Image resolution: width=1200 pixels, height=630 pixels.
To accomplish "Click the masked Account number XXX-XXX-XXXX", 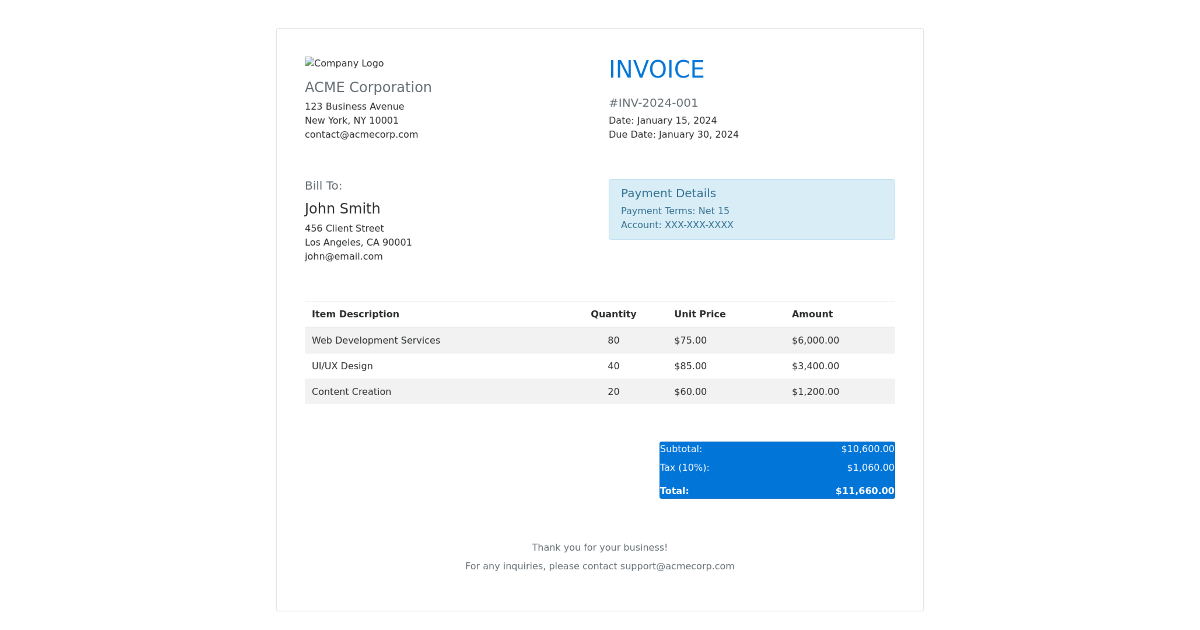I will click(x=679, y=225).
